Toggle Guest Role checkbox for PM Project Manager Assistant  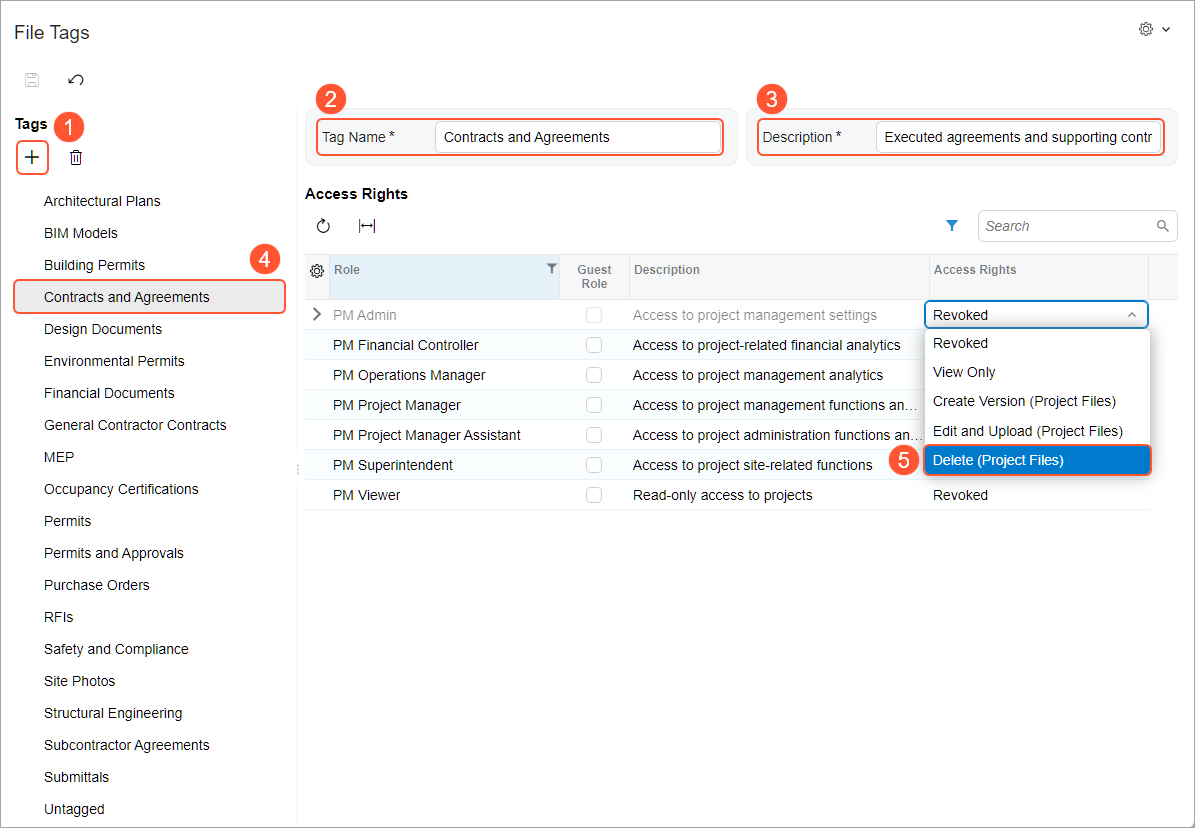[x=594, y=435]
